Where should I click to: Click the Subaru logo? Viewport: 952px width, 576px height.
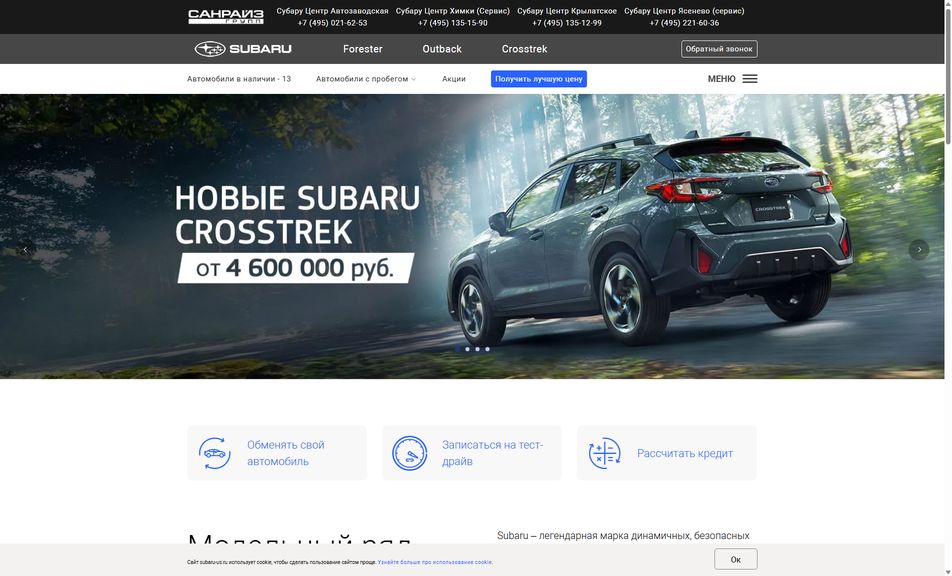click(x=243, y=49)
